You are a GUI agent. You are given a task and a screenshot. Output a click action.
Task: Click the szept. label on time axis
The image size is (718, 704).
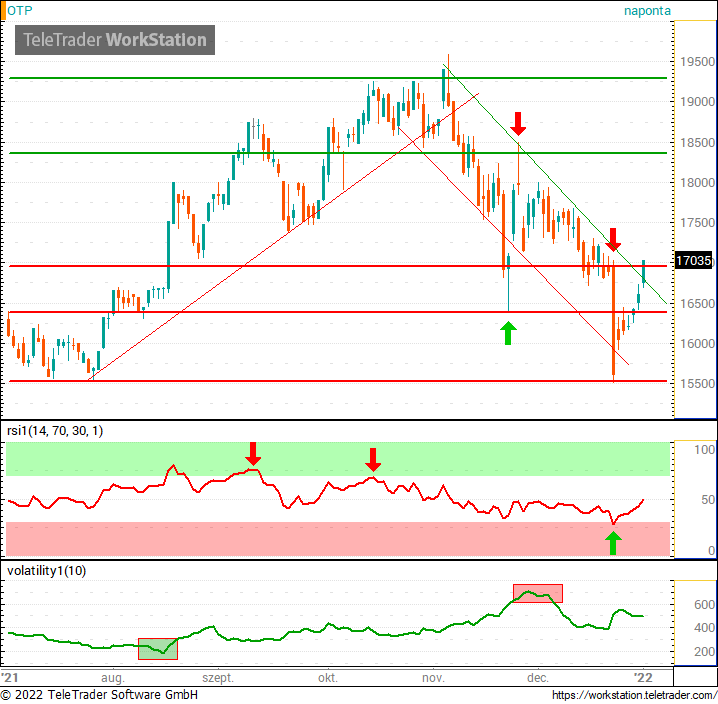point(218,678)
